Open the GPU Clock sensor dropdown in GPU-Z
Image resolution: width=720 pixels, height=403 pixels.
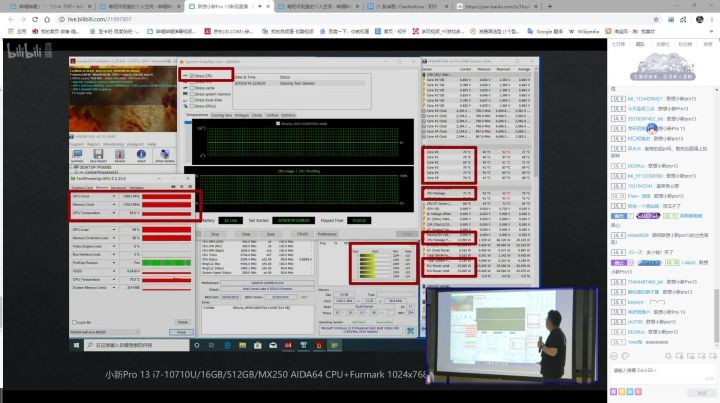pyautogui.click(x=114, y=196)
